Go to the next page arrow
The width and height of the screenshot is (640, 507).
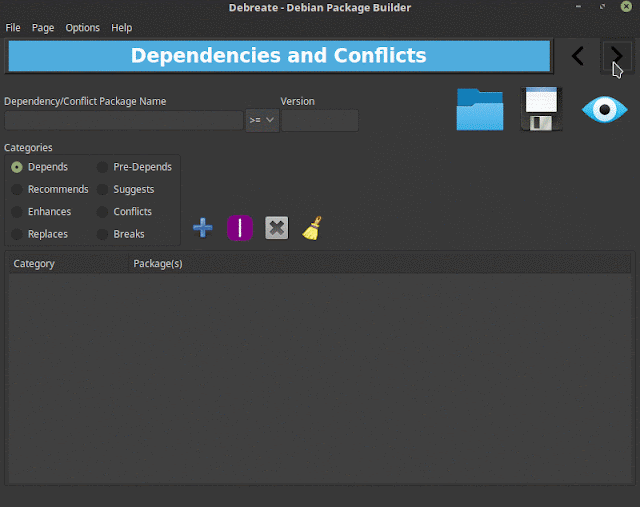coord(617,56)
